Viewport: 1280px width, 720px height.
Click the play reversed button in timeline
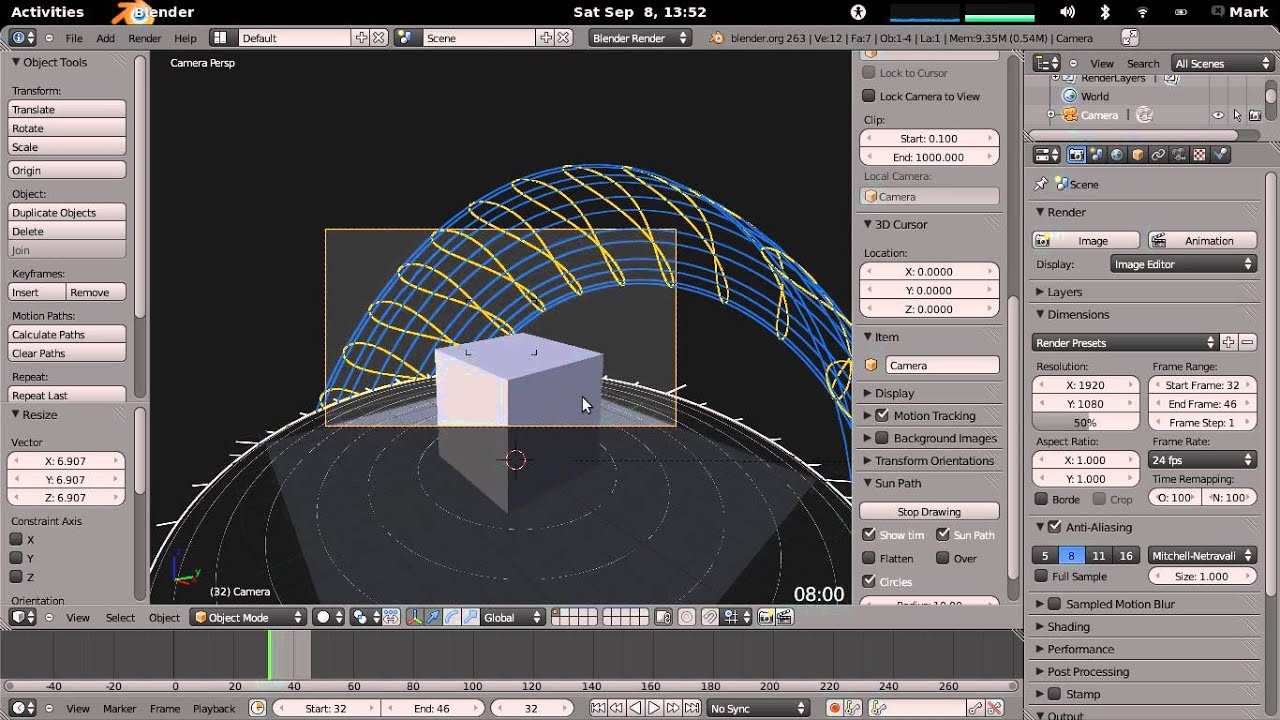pyautogui.click(x=634, y=708)
